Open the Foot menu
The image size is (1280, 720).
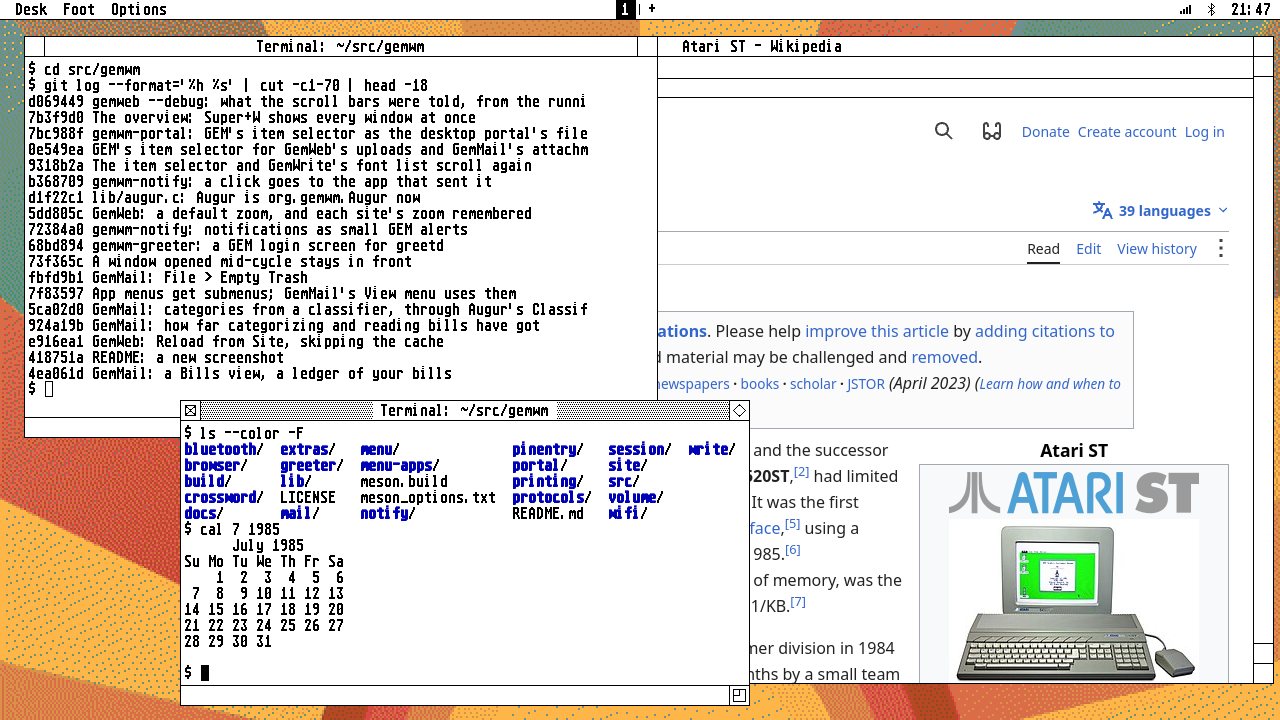pos(79,9)
